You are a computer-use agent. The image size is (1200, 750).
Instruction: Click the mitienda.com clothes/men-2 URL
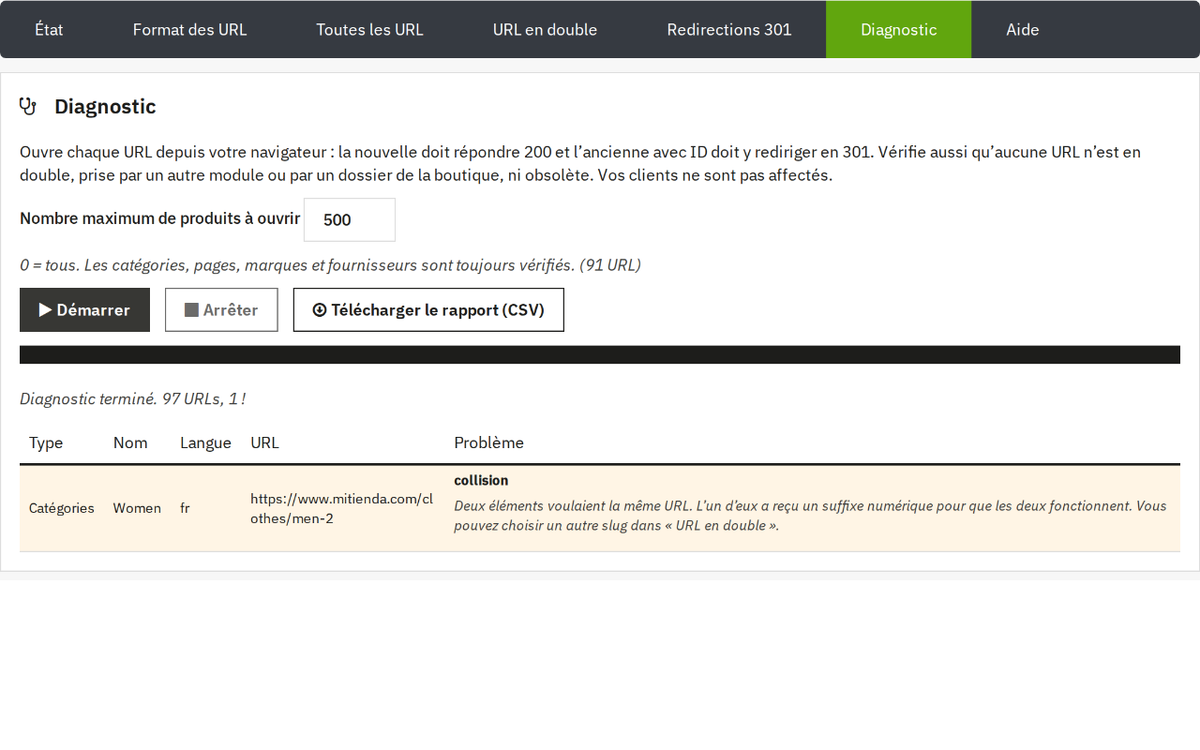342,508
